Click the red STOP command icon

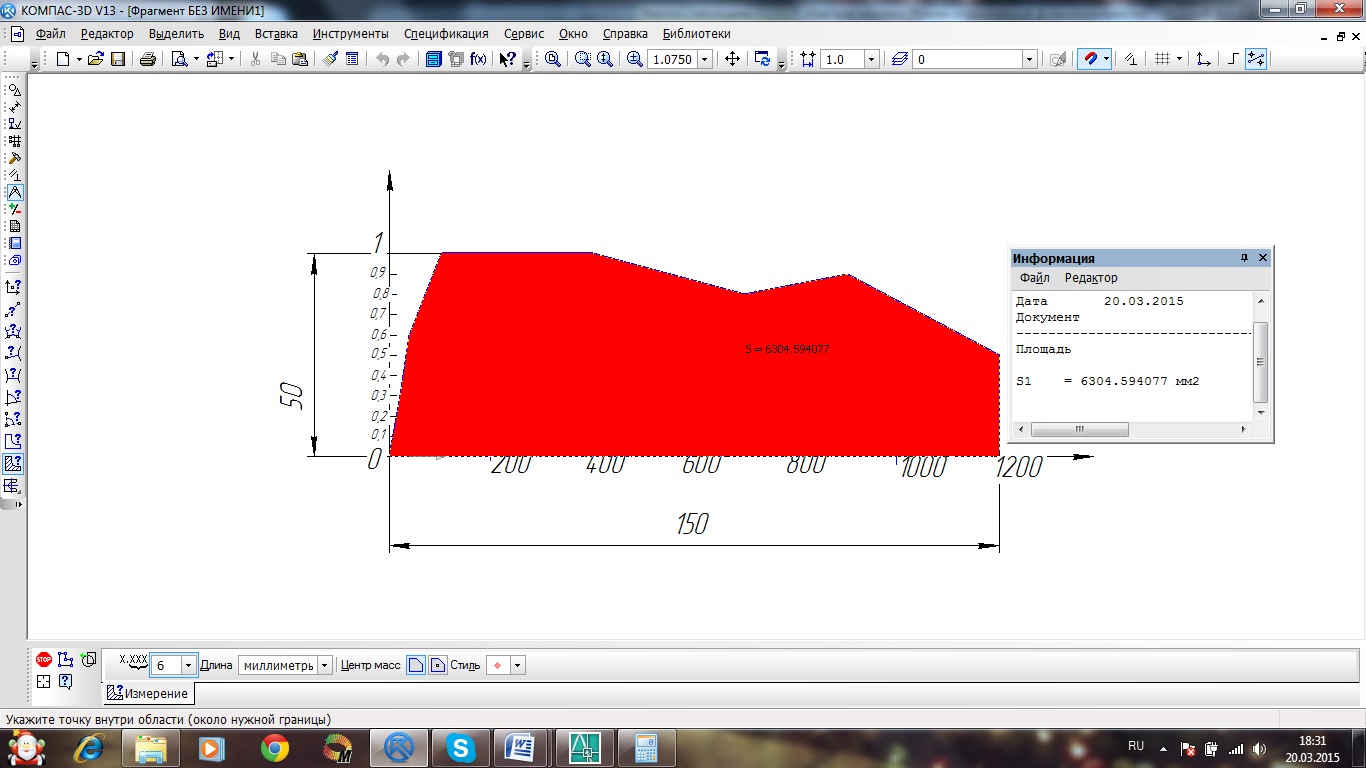tap(44, 659)
